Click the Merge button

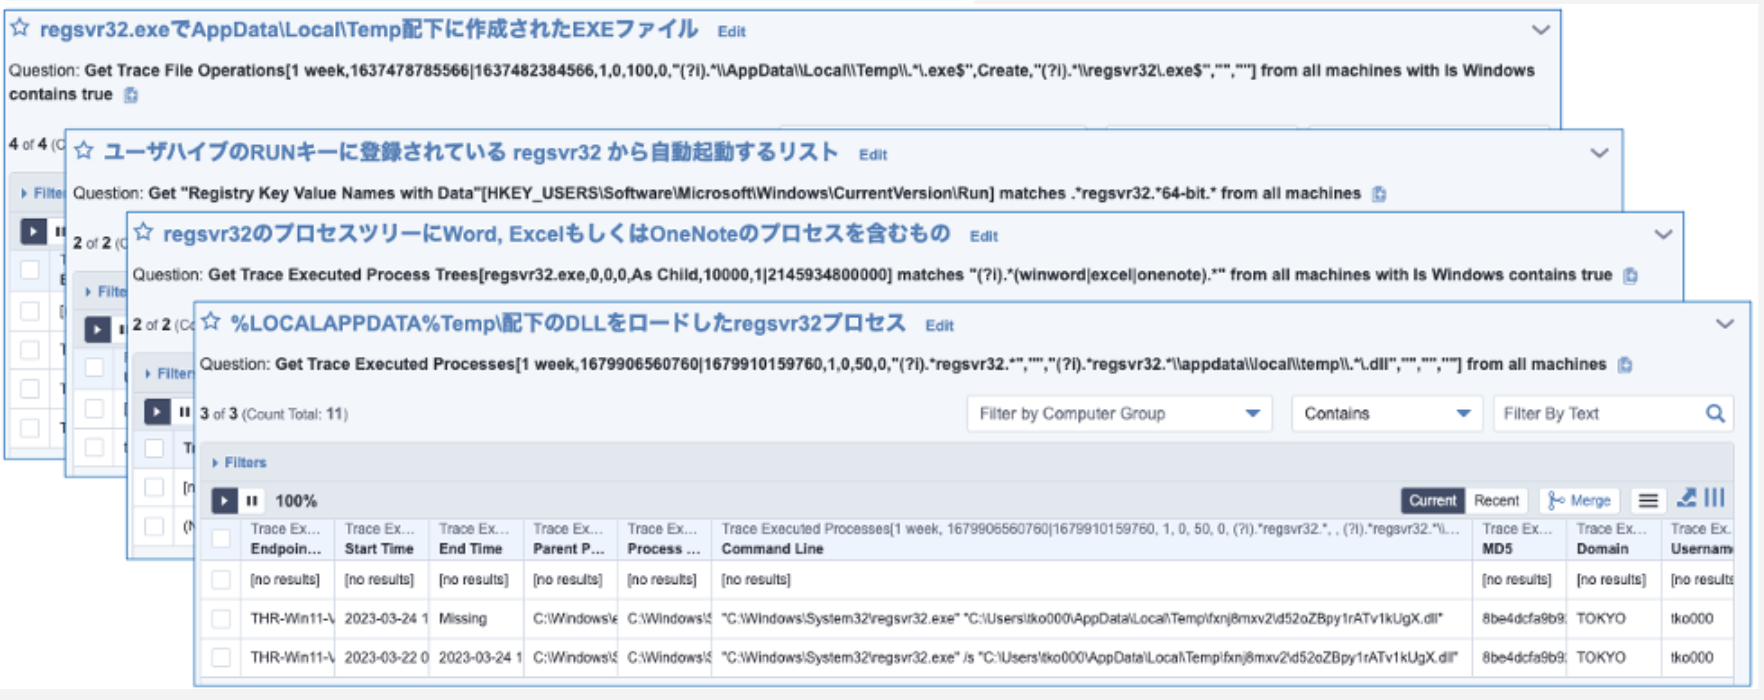[1579, 500]
